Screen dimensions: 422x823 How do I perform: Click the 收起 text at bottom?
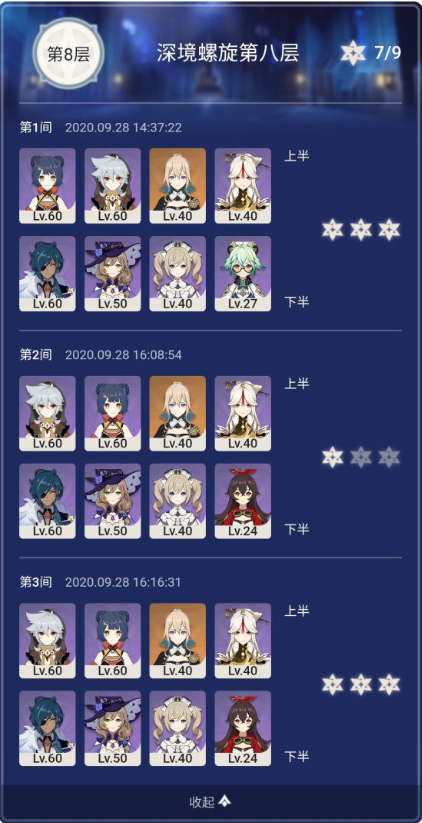[202, 802]
